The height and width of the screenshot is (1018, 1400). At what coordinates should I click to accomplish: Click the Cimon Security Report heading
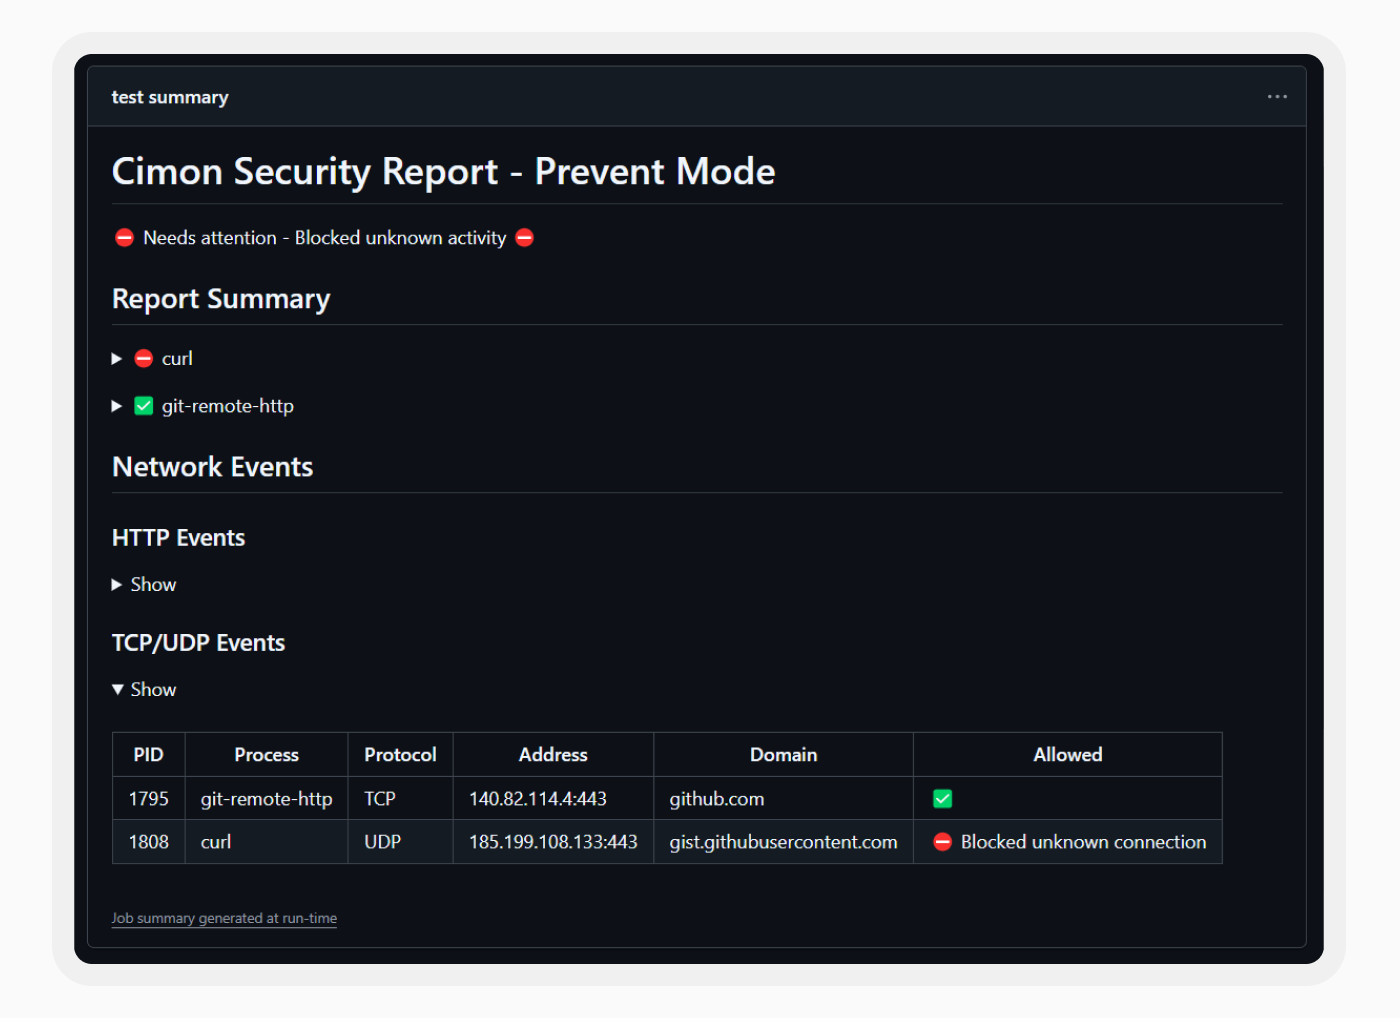pos(444,172)
